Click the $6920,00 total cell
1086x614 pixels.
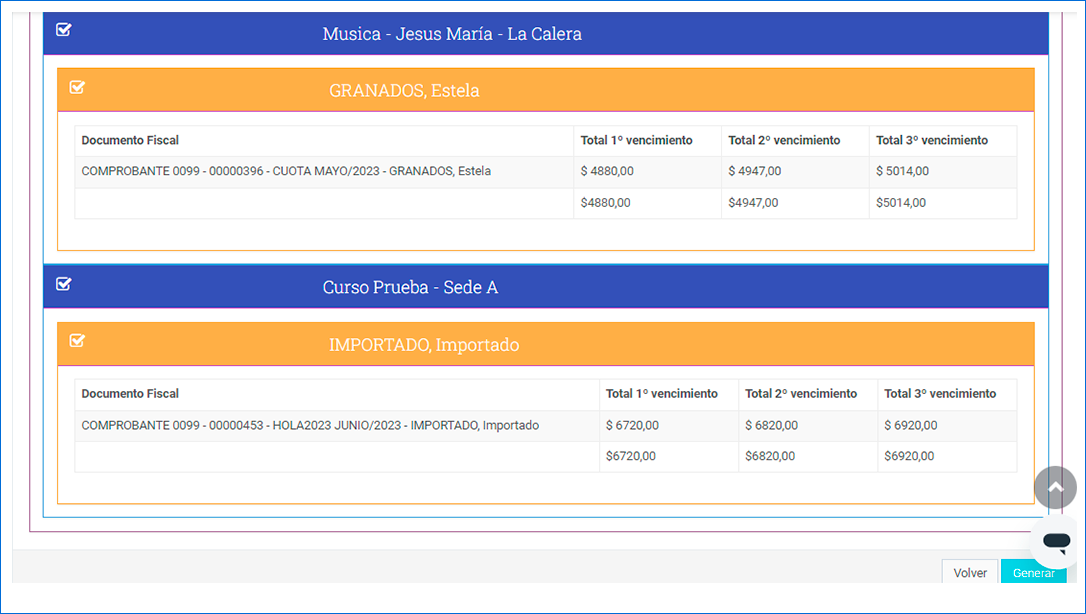point(909,457)
